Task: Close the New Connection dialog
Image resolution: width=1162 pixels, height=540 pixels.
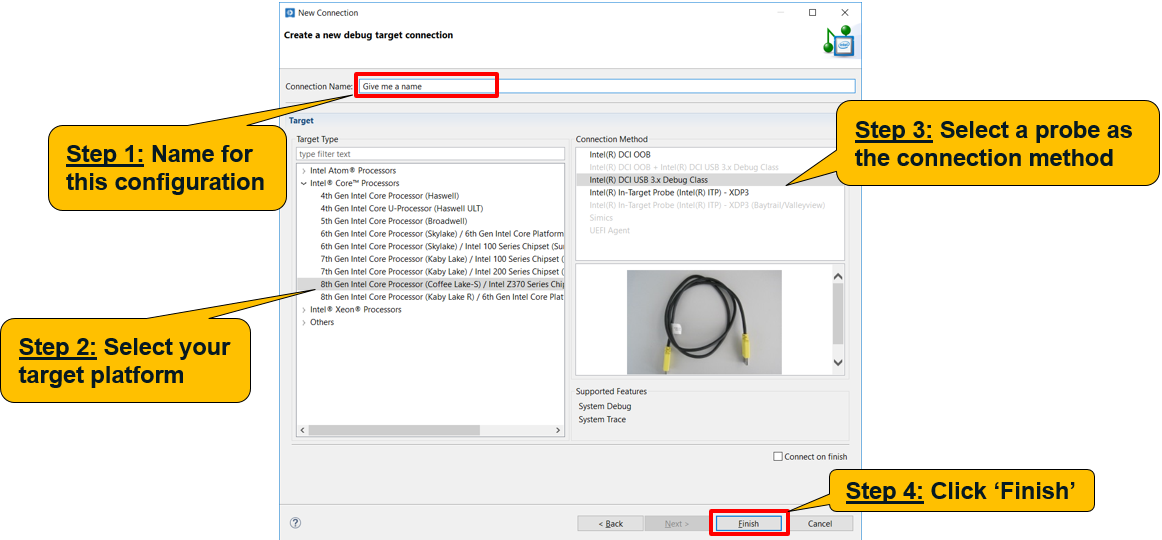Action: pos(845,13)
